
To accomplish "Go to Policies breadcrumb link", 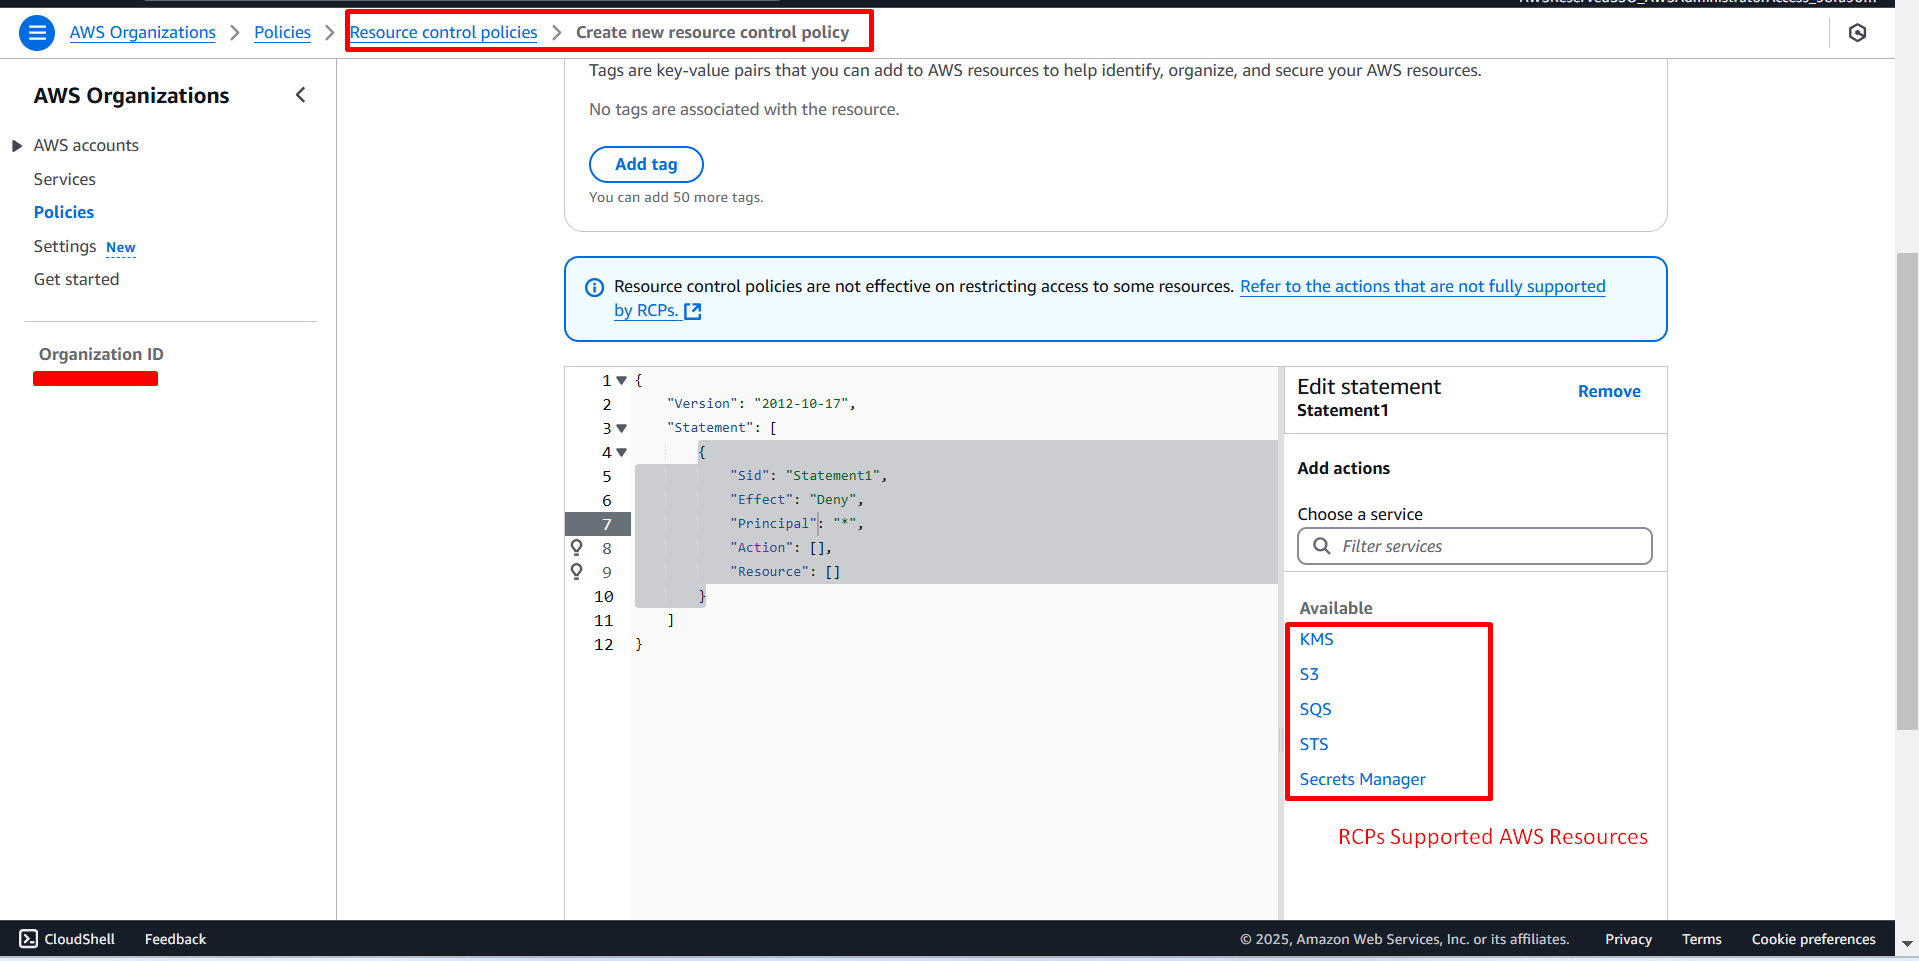I will click(282, 32).
